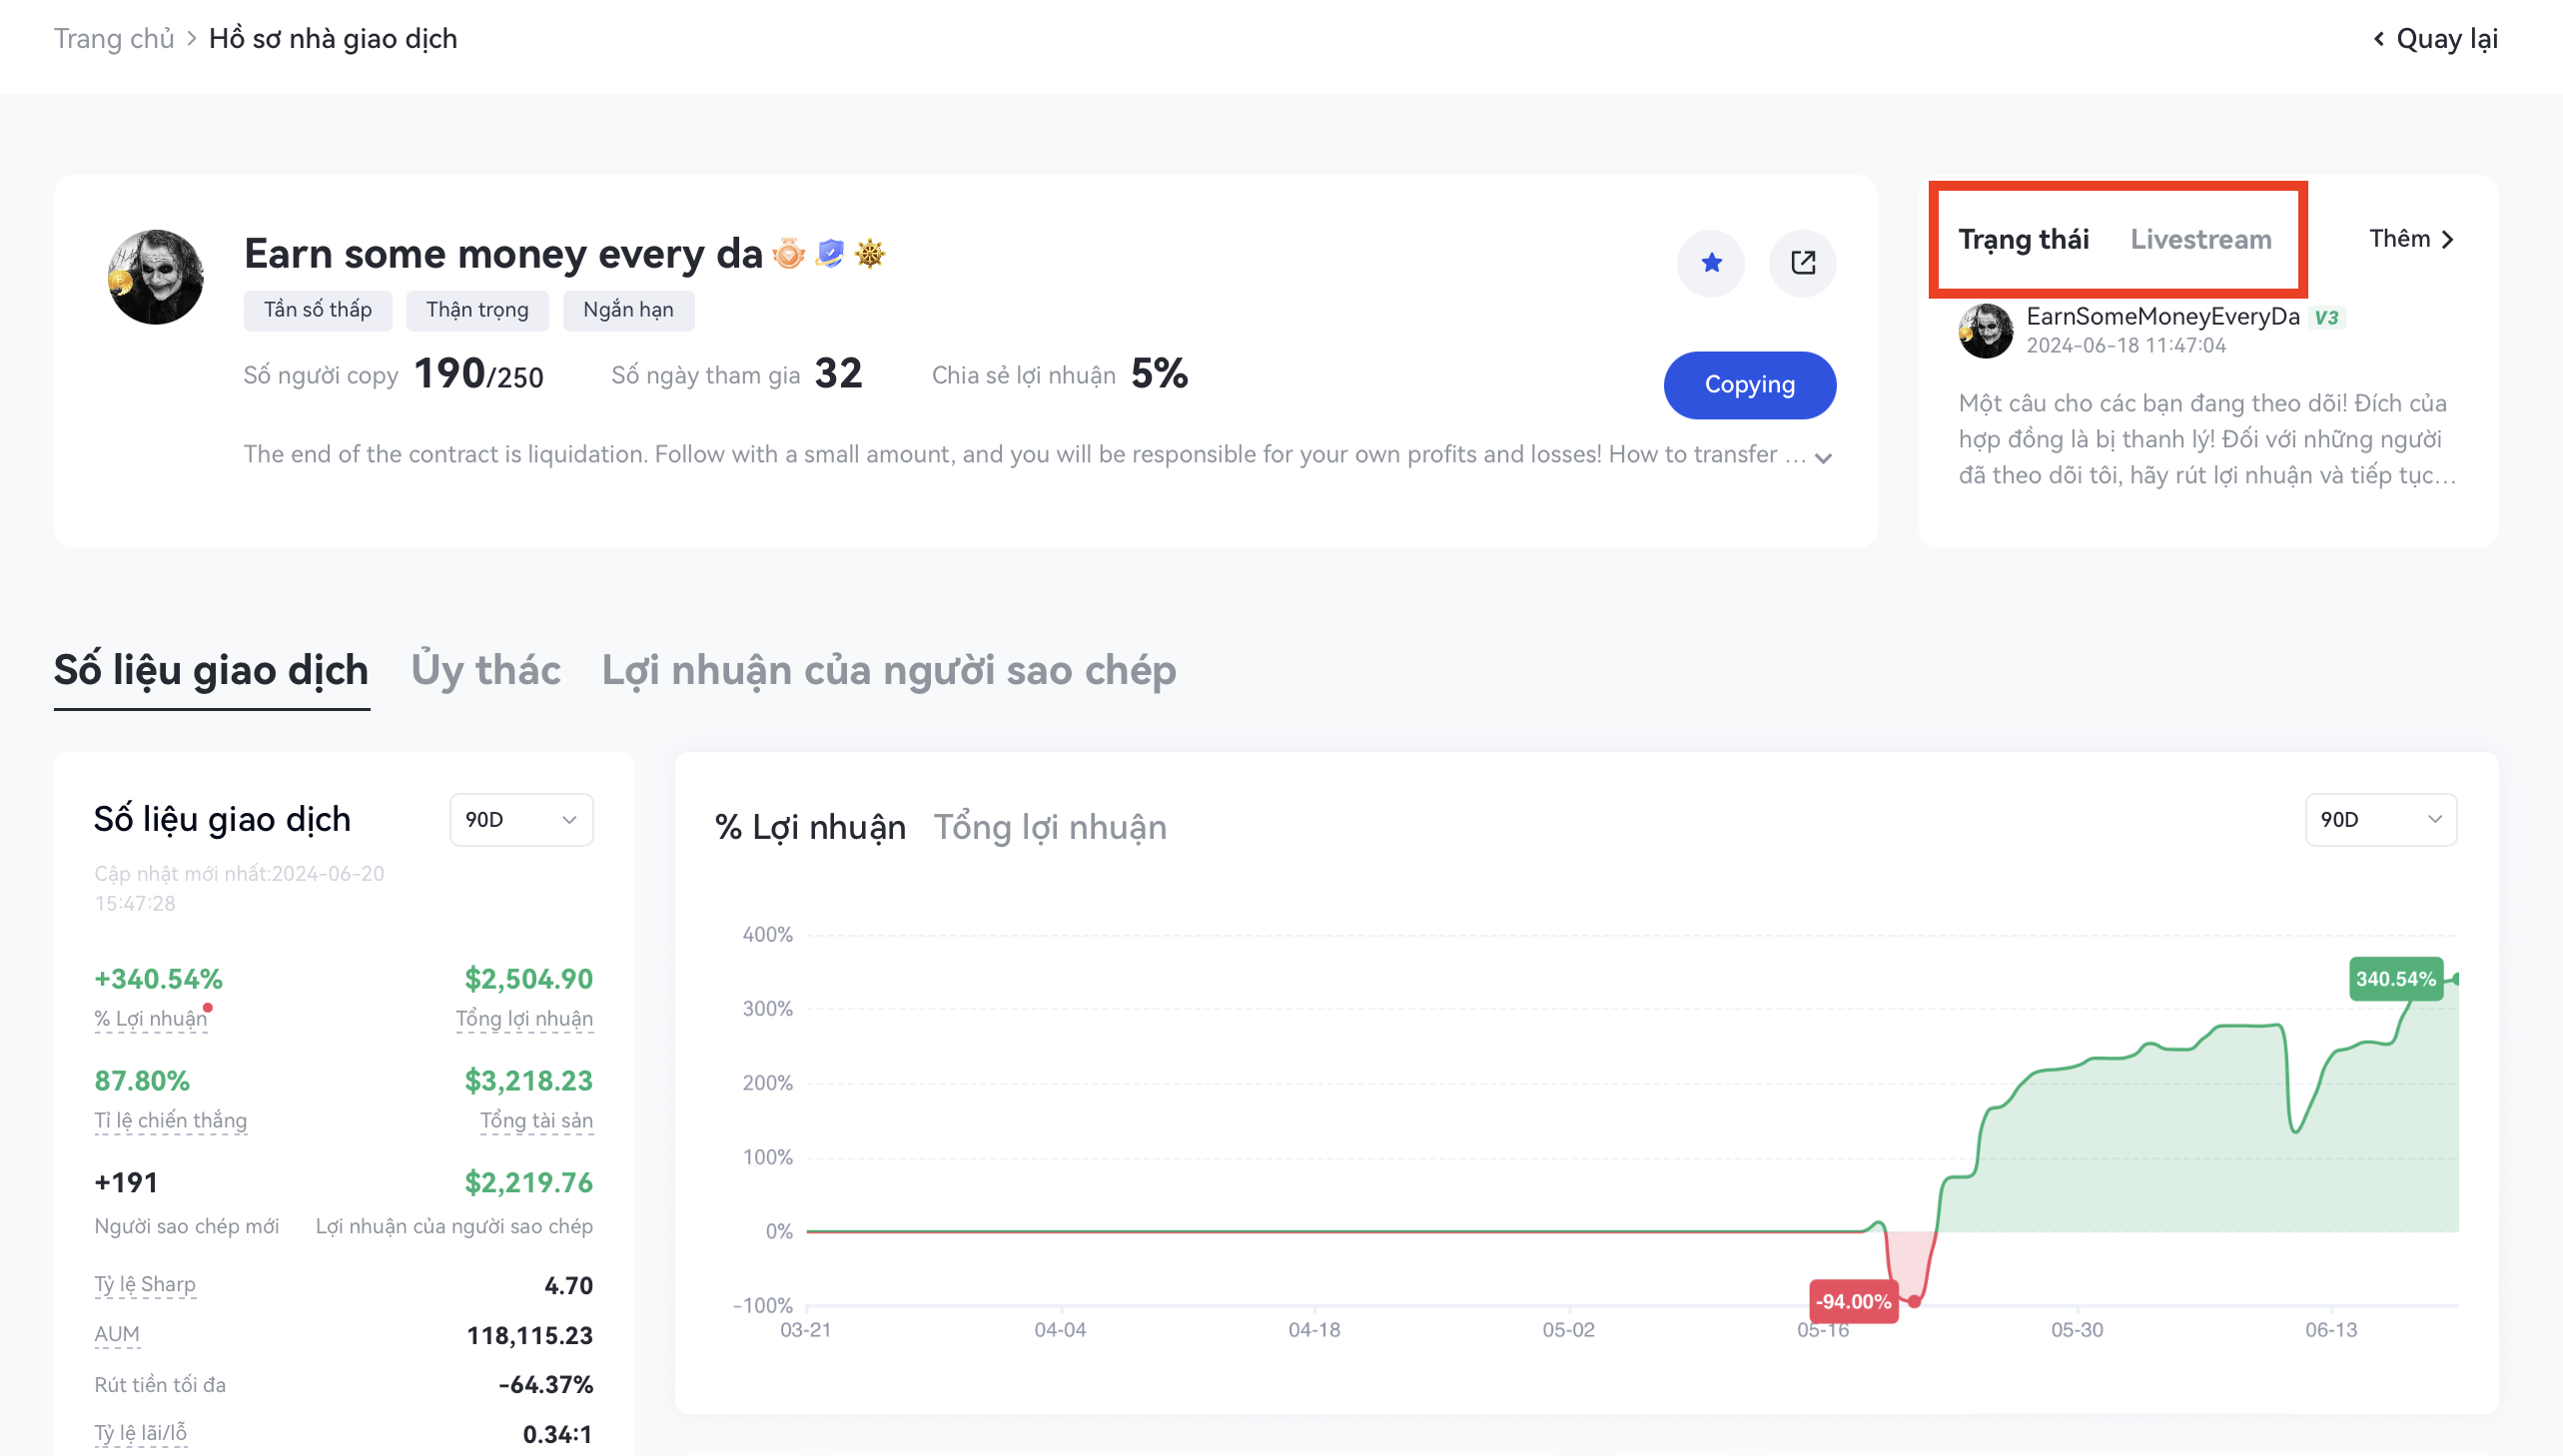Click the star favorite icon
Image resolution: width=2563 pixels, height=1456 pixels.
click(x=1711, y=263)
